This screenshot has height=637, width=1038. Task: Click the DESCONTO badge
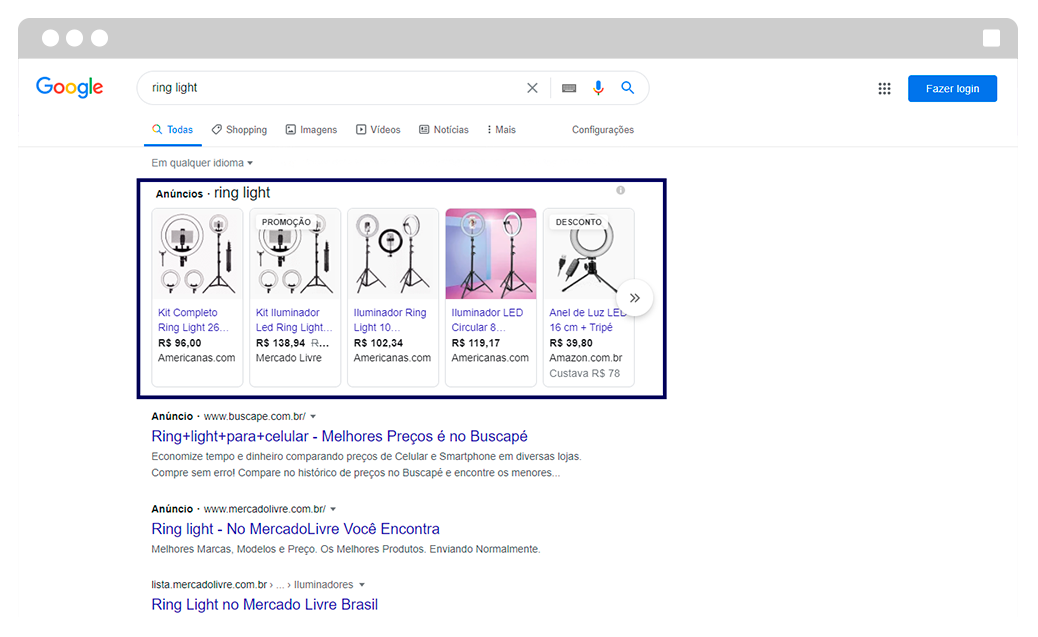(x=579, y=222)
